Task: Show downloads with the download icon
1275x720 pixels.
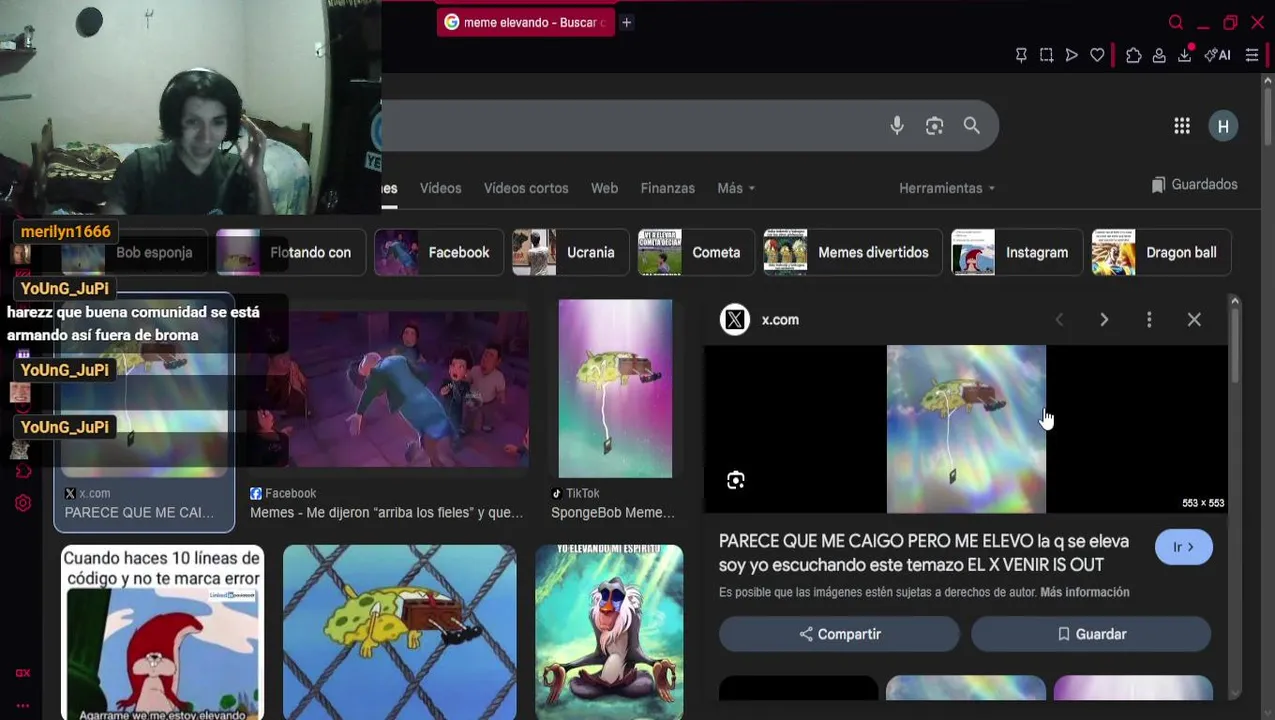Action: [x=1185, y=55]
